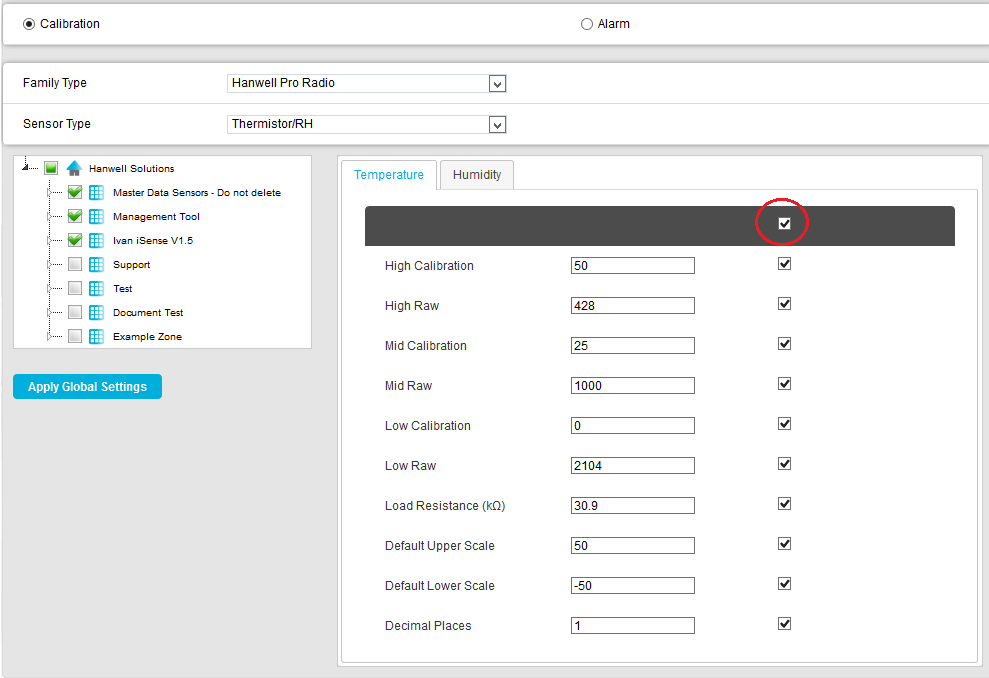Click the Document Test grid icon
This screenshot has width=989, height=678.
coord(97,313)
